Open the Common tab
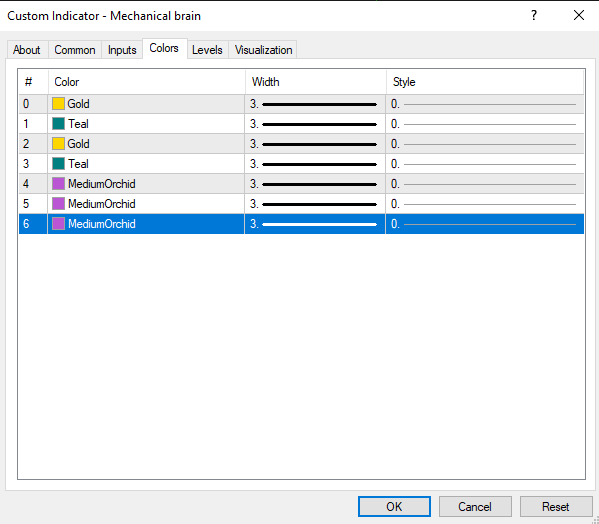599x524 pixels. [x=75, y=50]
